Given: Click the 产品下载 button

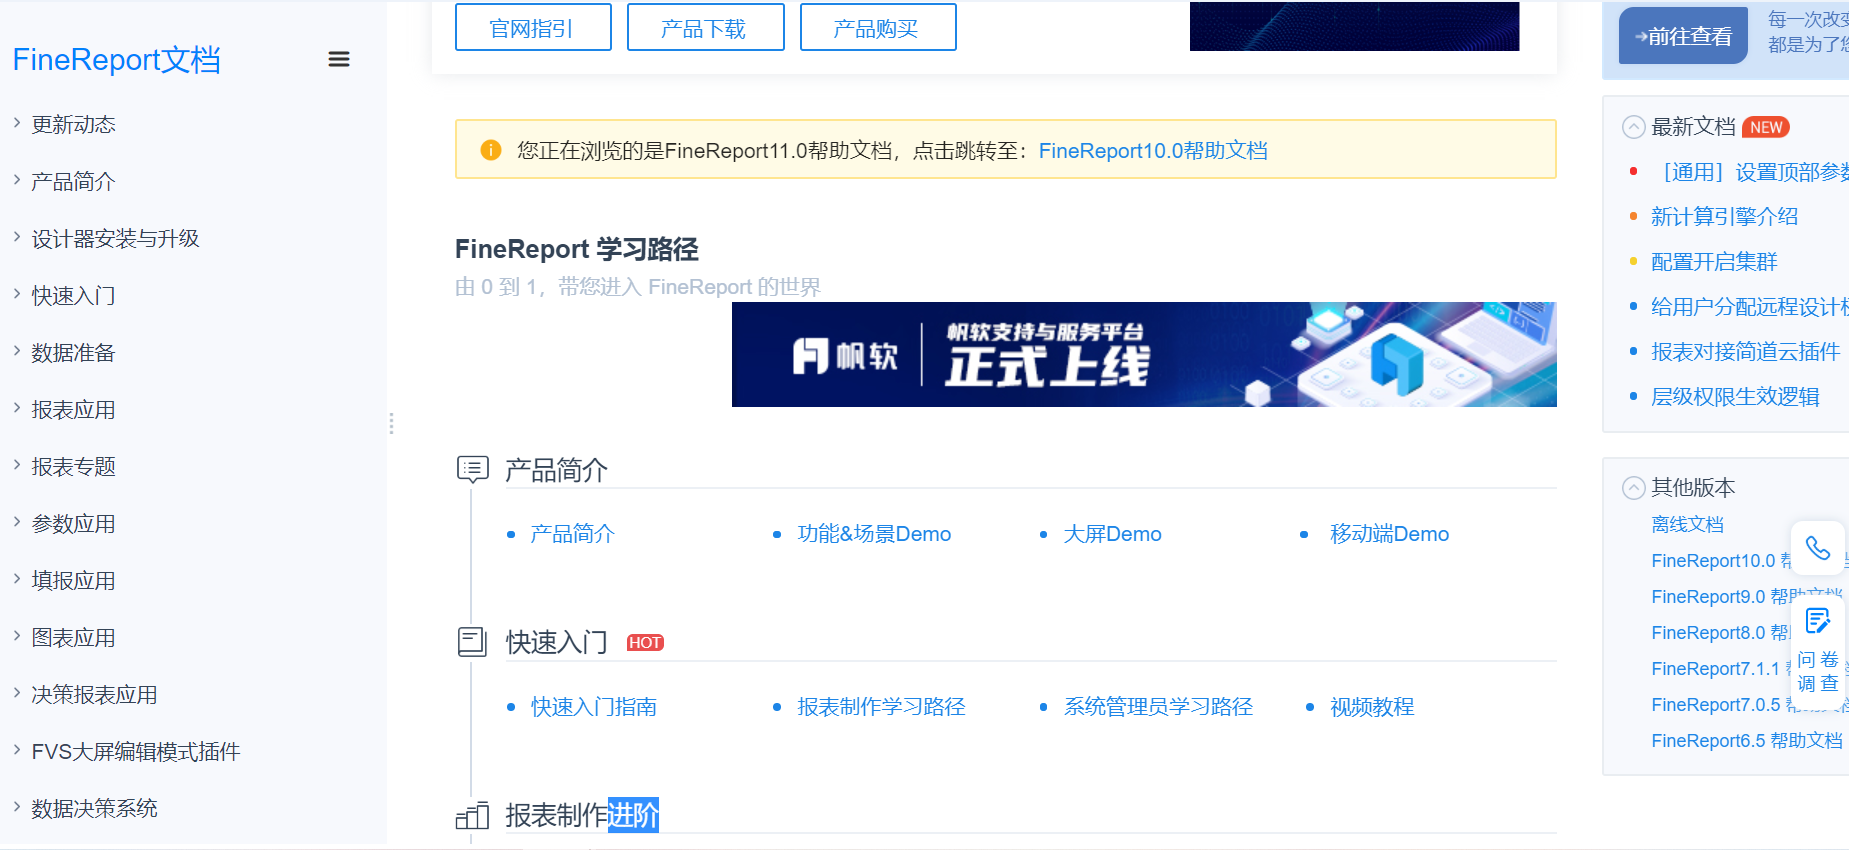Looking at the screenshot, I should (x=705, y=28).
